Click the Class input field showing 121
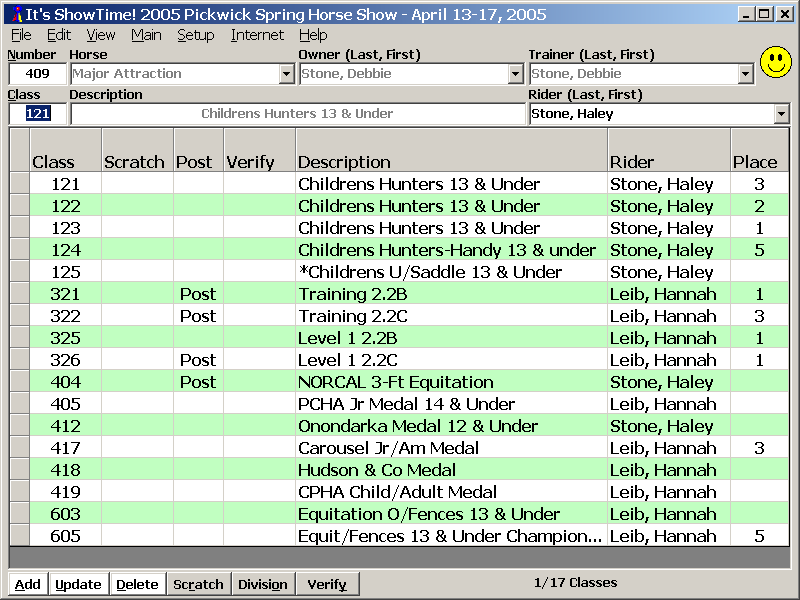This screenshot has width=800, height=600. pos(38,114)
